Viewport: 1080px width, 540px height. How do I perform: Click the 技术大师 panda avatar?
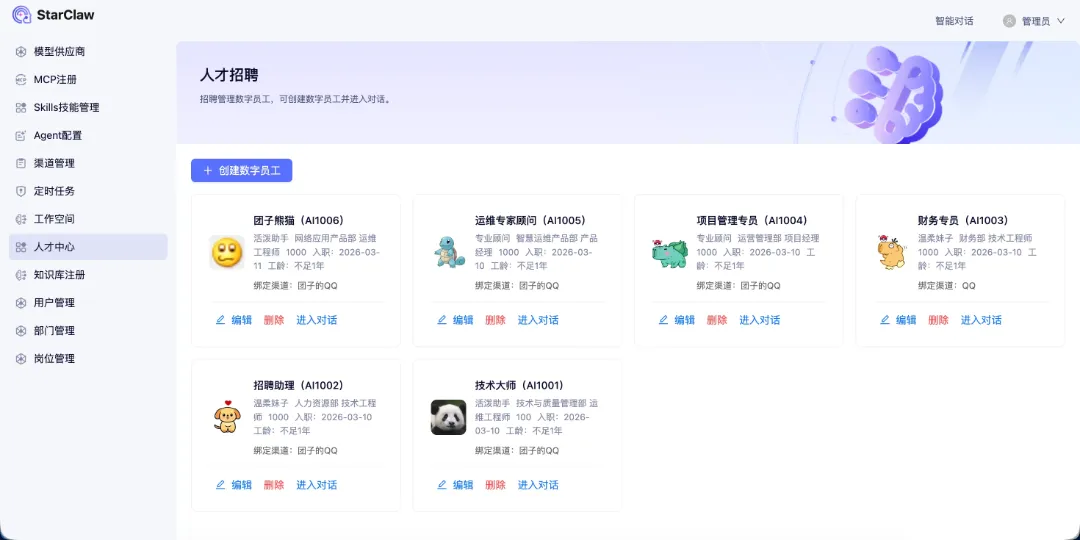[x=448, y=417]
